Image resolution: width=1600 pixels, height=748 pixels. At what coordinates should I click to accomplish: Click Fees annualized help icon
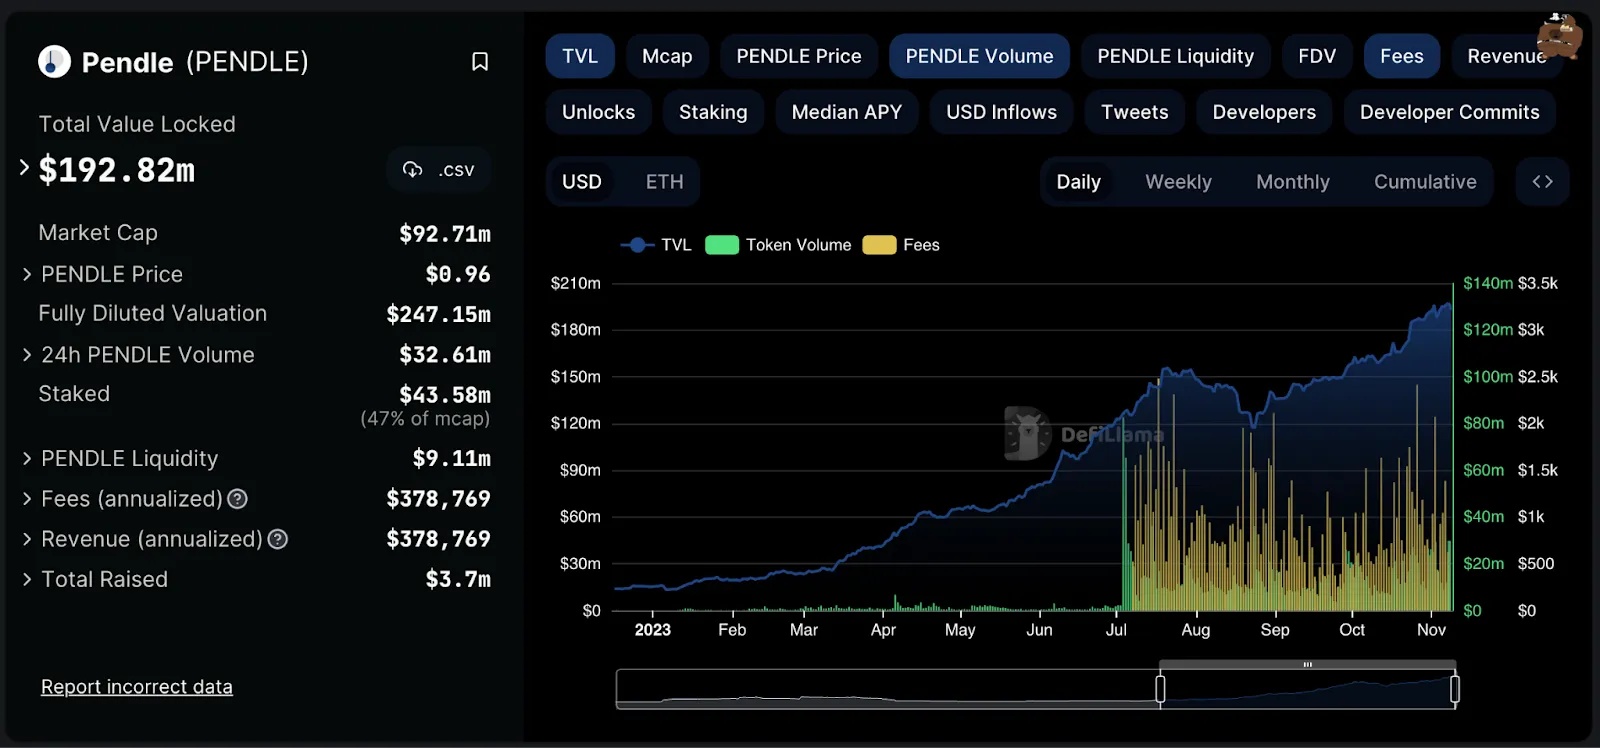coord(238,499)
